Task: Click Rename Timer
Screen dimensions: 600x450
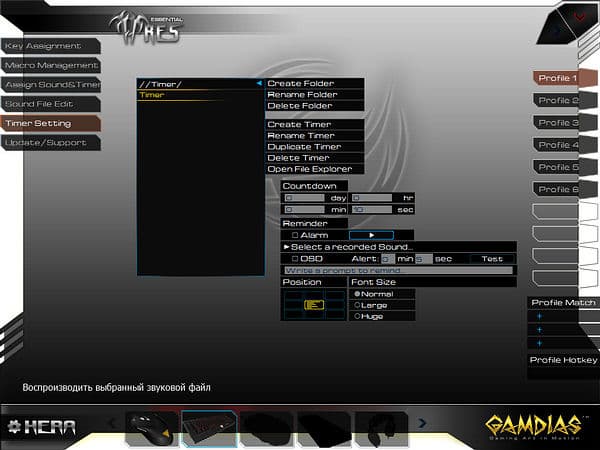Action: 315,135
